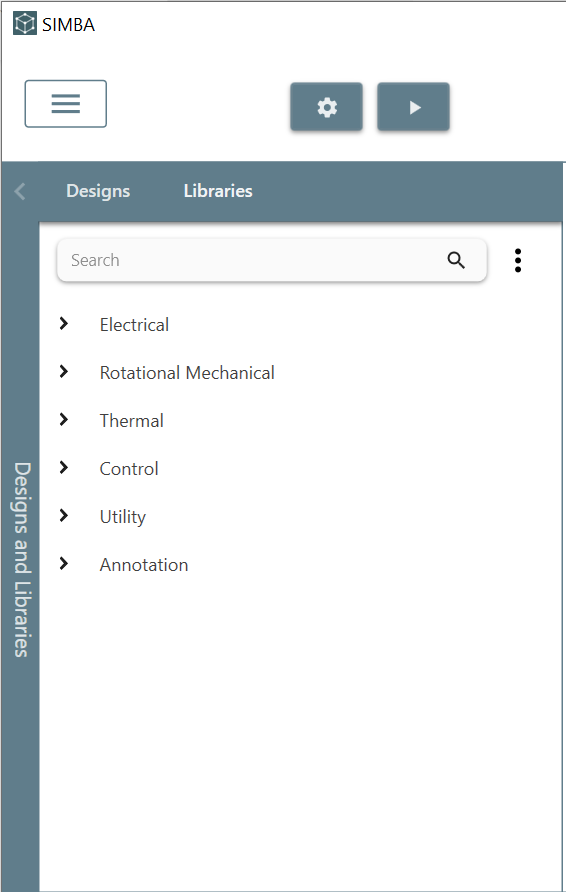Screen dimensions: 566x892
Task: Select the Annotation library label
Action: click(x=144, y=565)
